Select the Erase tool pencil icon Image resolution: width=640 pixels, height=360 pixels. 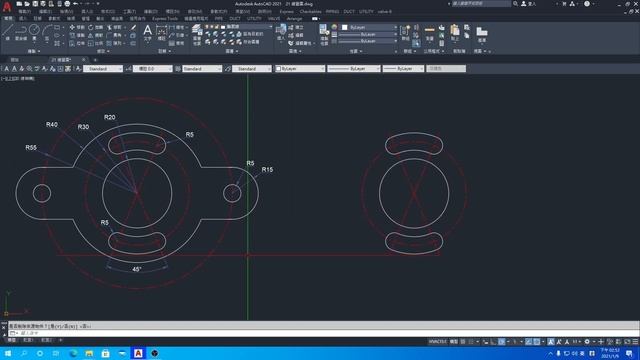133,27
